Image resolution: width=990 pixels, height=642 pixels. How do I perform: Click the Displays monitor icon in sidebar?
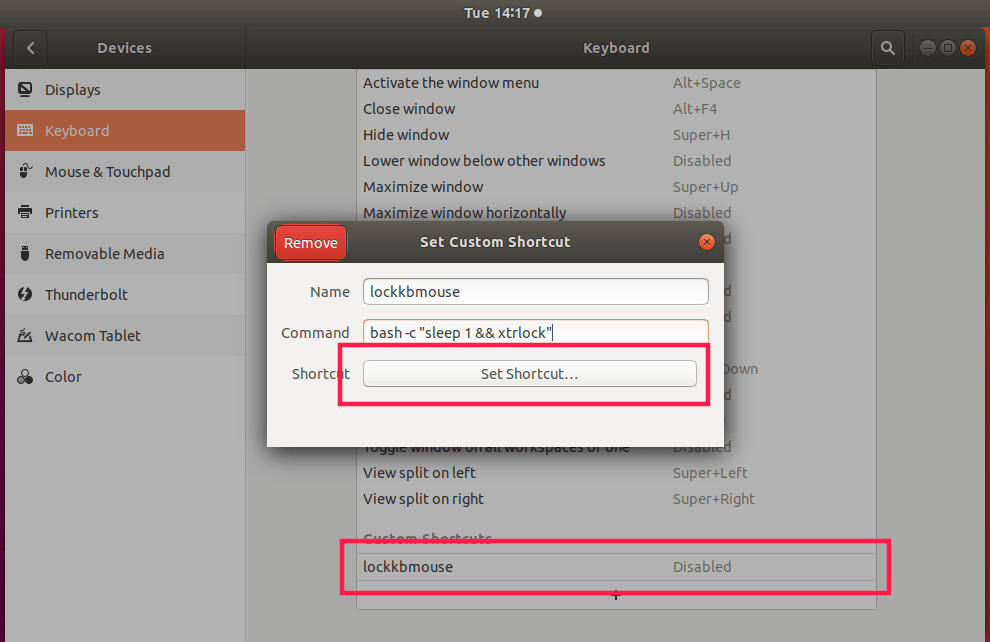[x=25, y=90]
